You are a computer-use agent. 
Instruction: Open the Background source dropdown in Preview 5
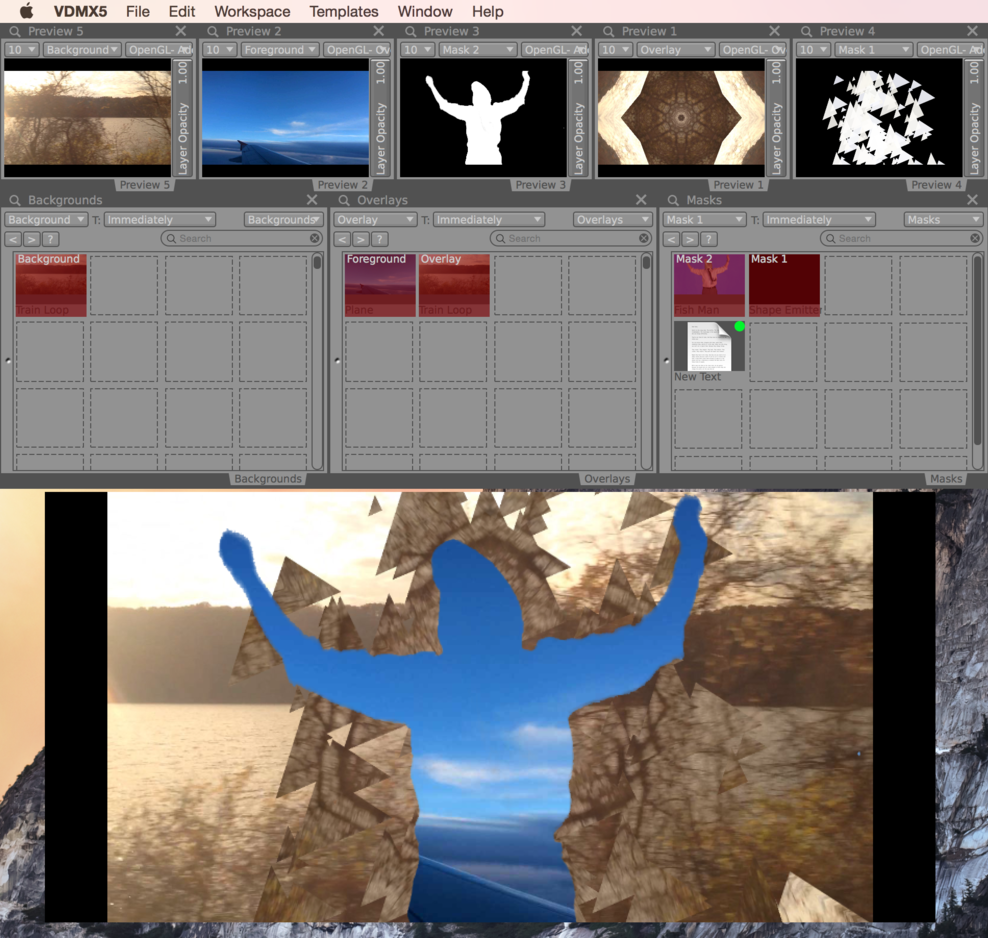(82, 50)
